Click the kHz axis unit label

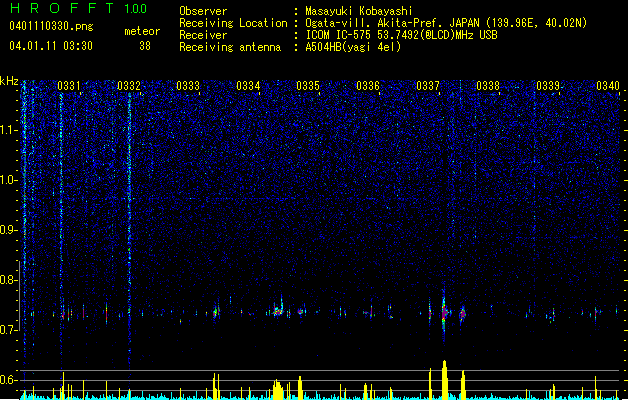[9, 81]
